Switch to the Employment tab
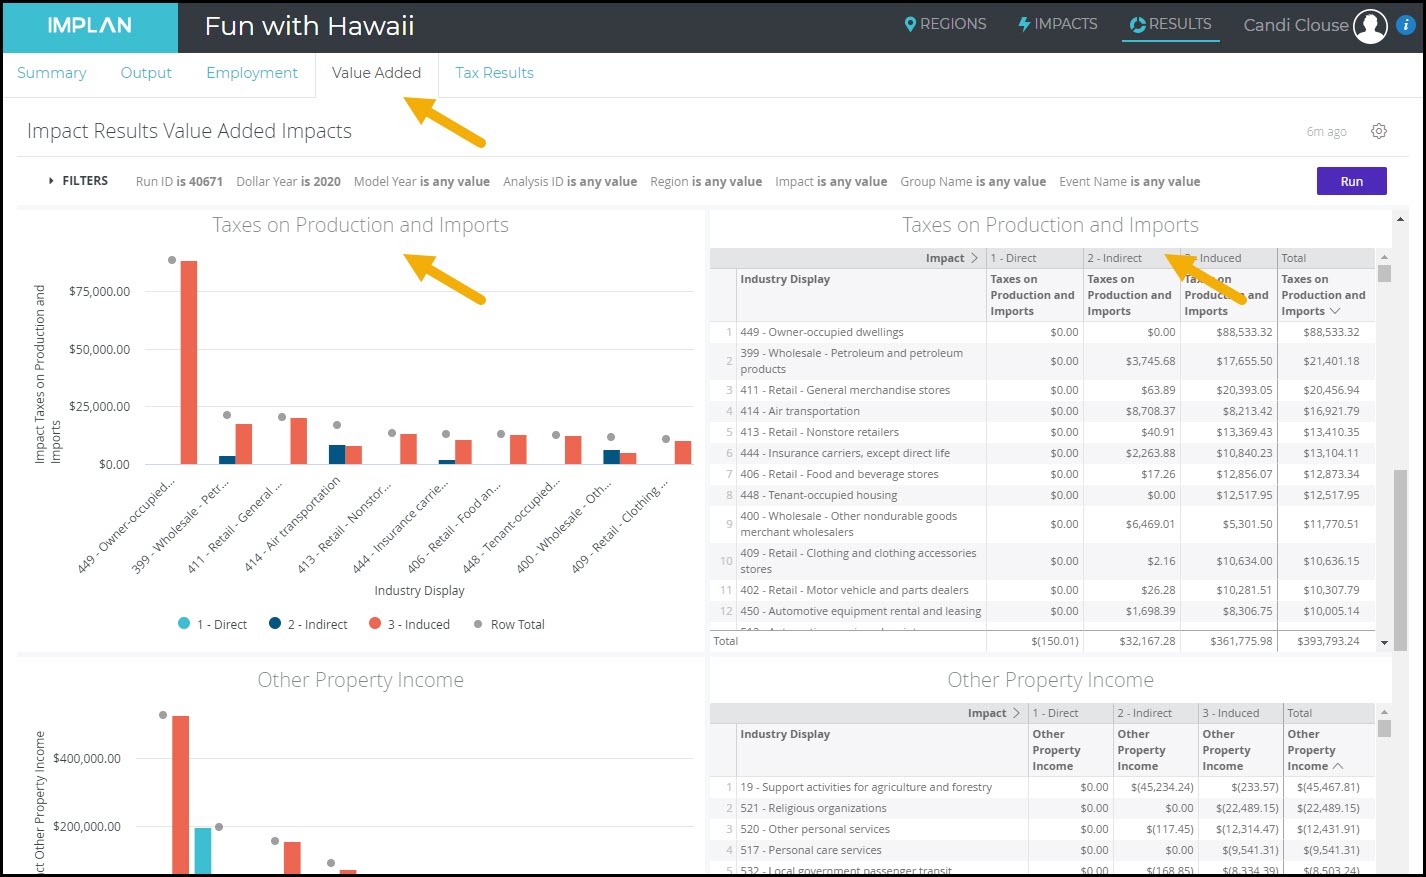This screenshot has height=877, width=1426. coord(252,73)
